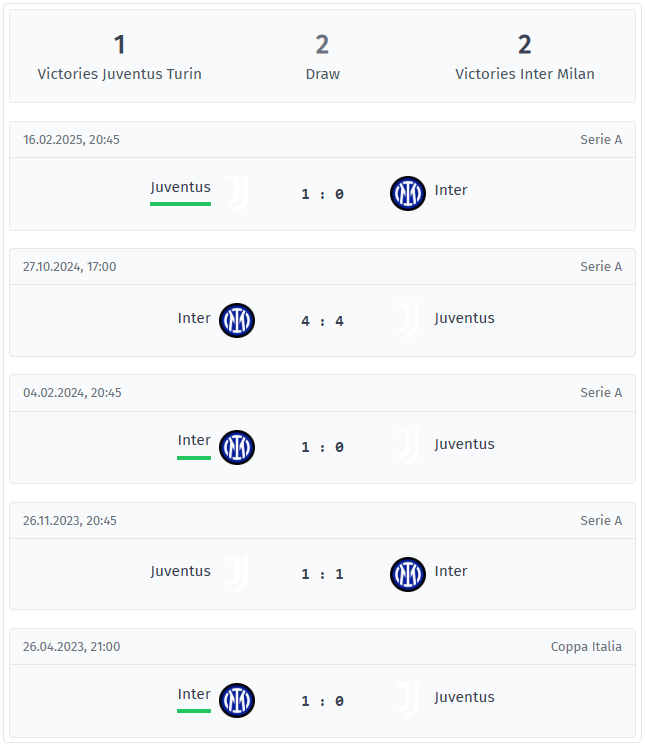This screenshot has height=748, width=646.
Task: Open the 1:1 score of the 26.11.2023 match
Action: [x=323, y=574]
